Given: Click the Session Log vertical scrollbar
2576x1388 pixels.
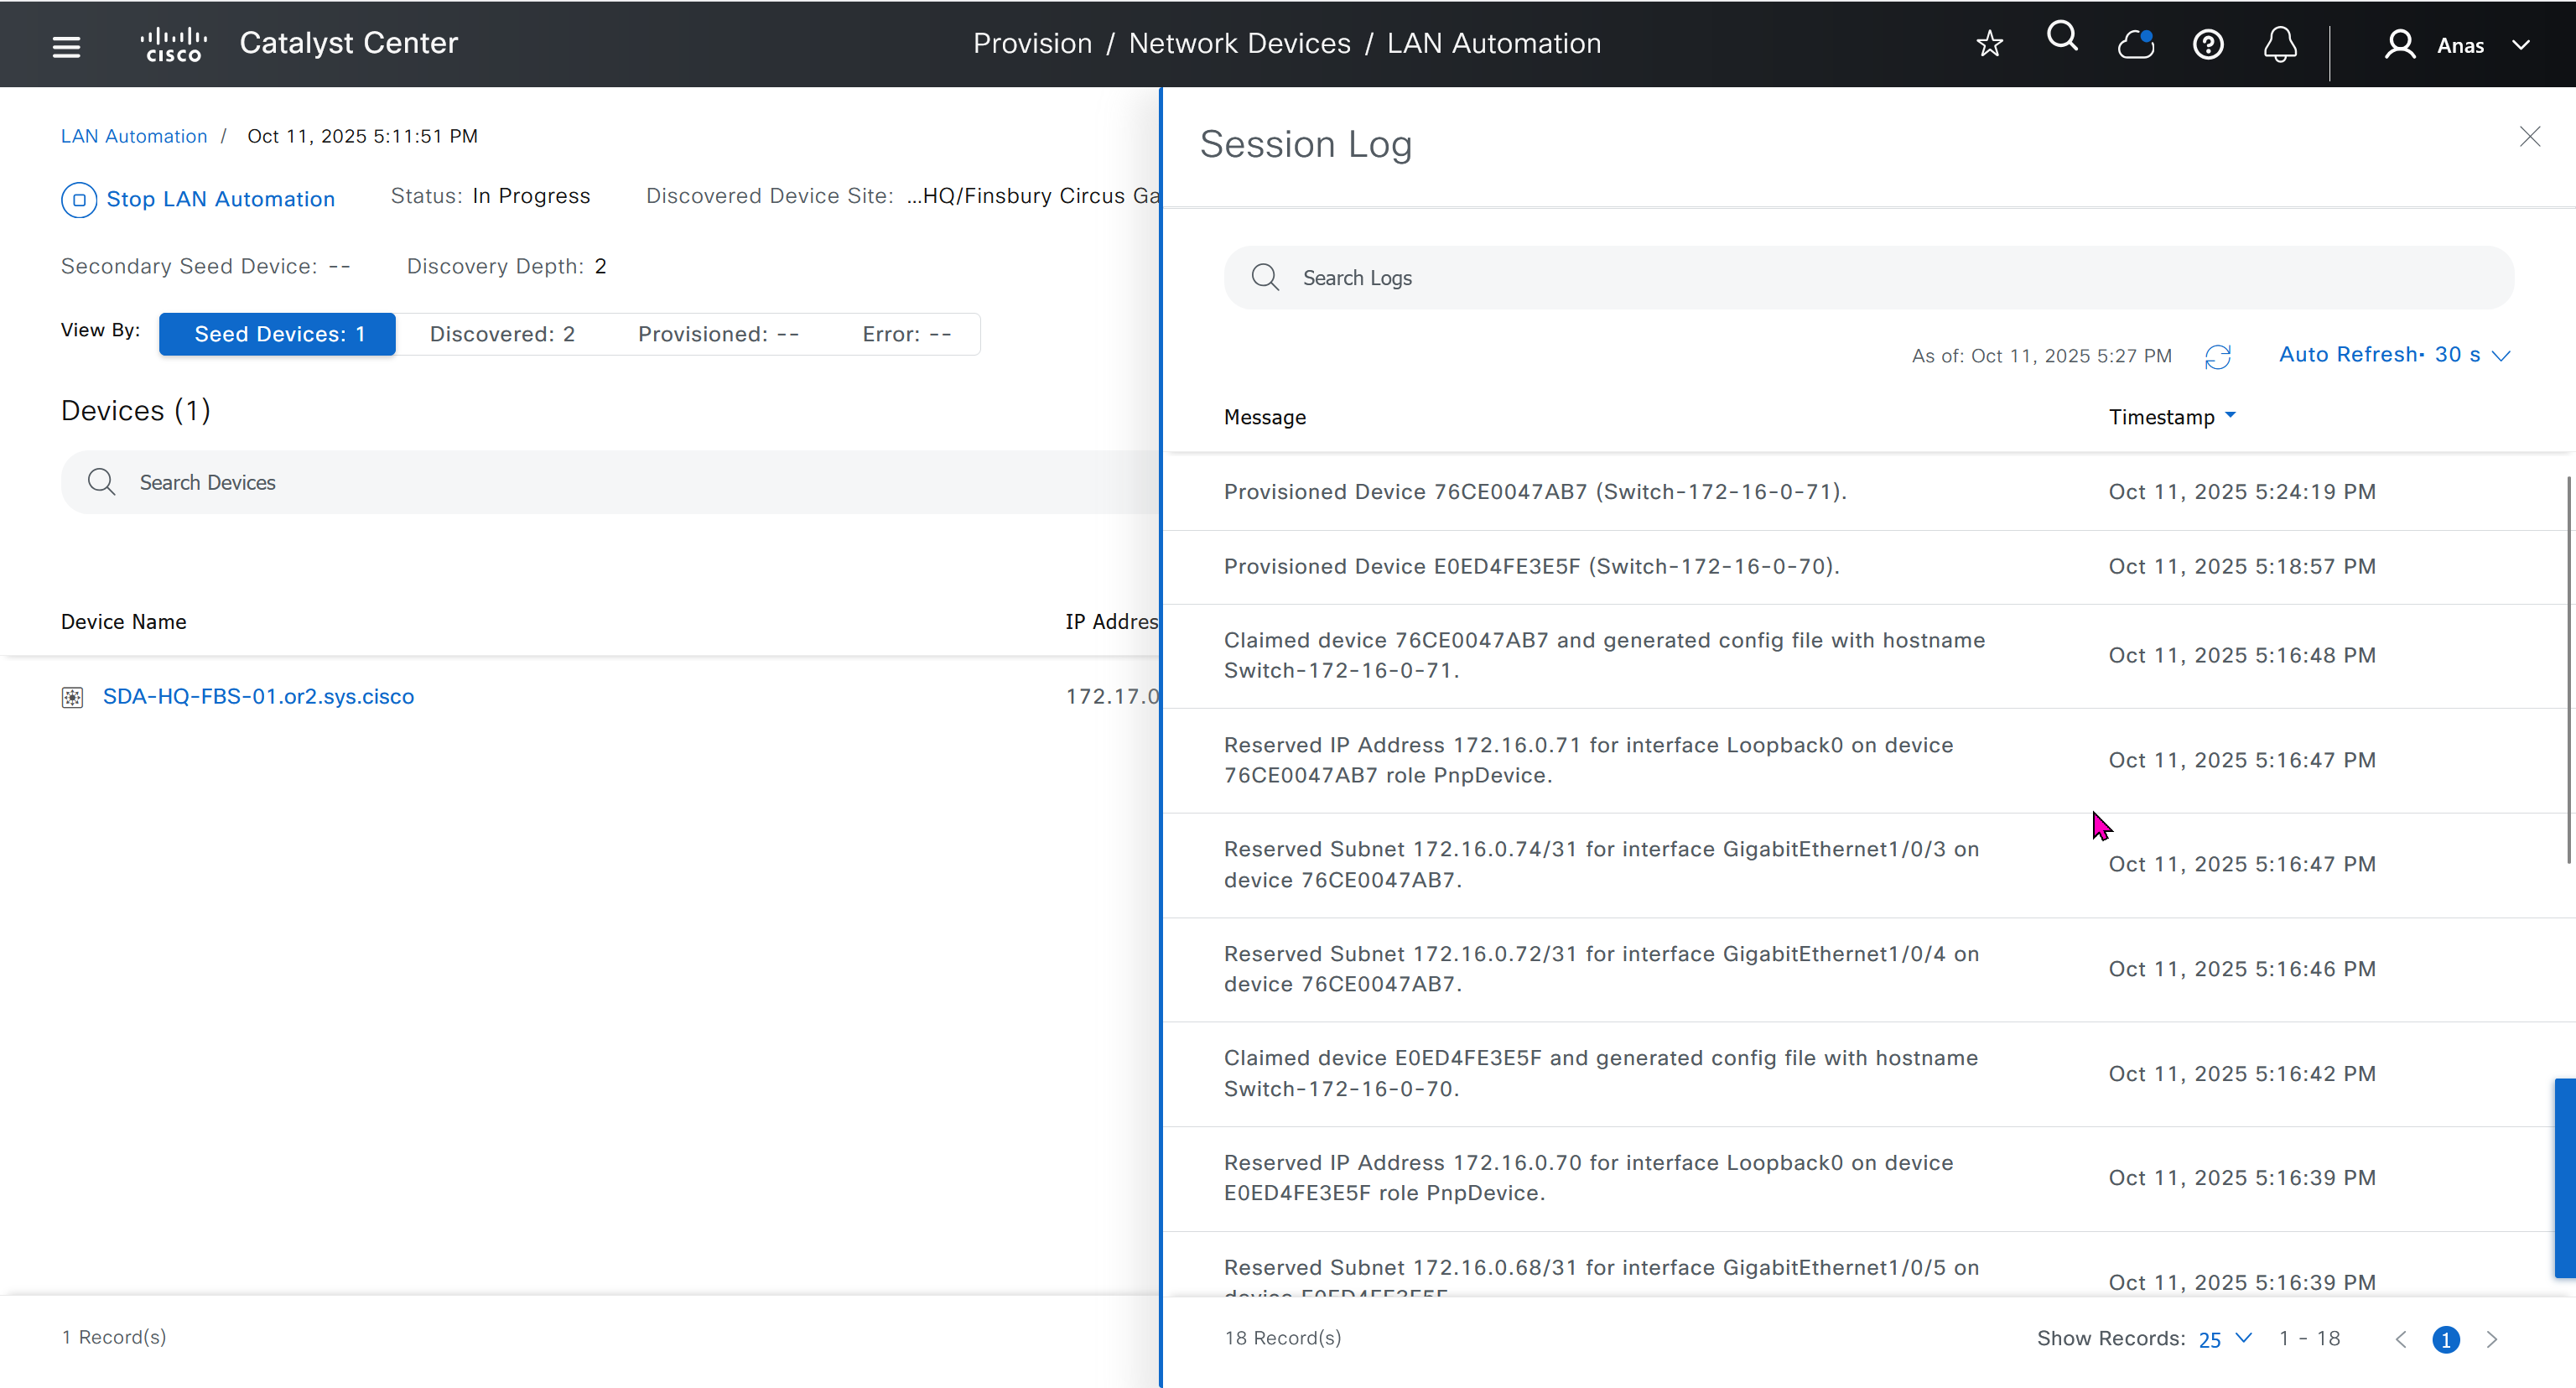Looking at the screenshot, I should click(x=2569, y=670).
